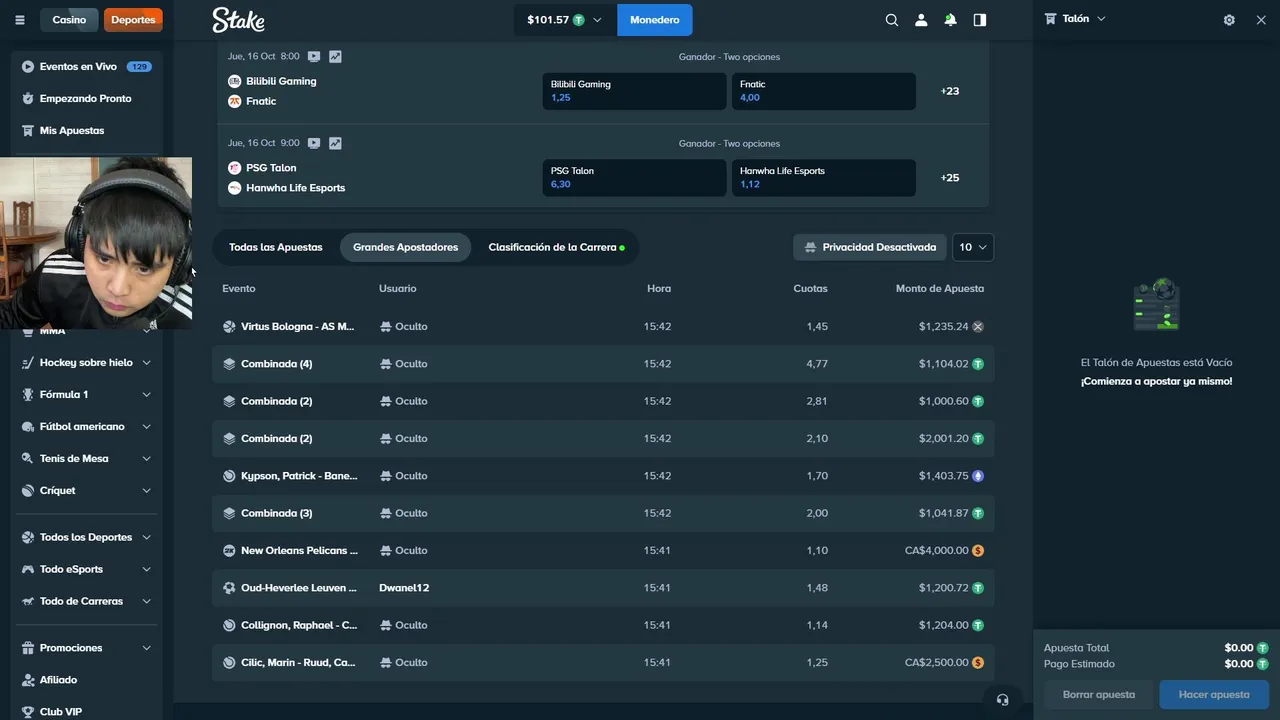Click the New Orleans Pelicans basketball icon
This screenshot has height=720, width=1280.
[x=229, y=551]
